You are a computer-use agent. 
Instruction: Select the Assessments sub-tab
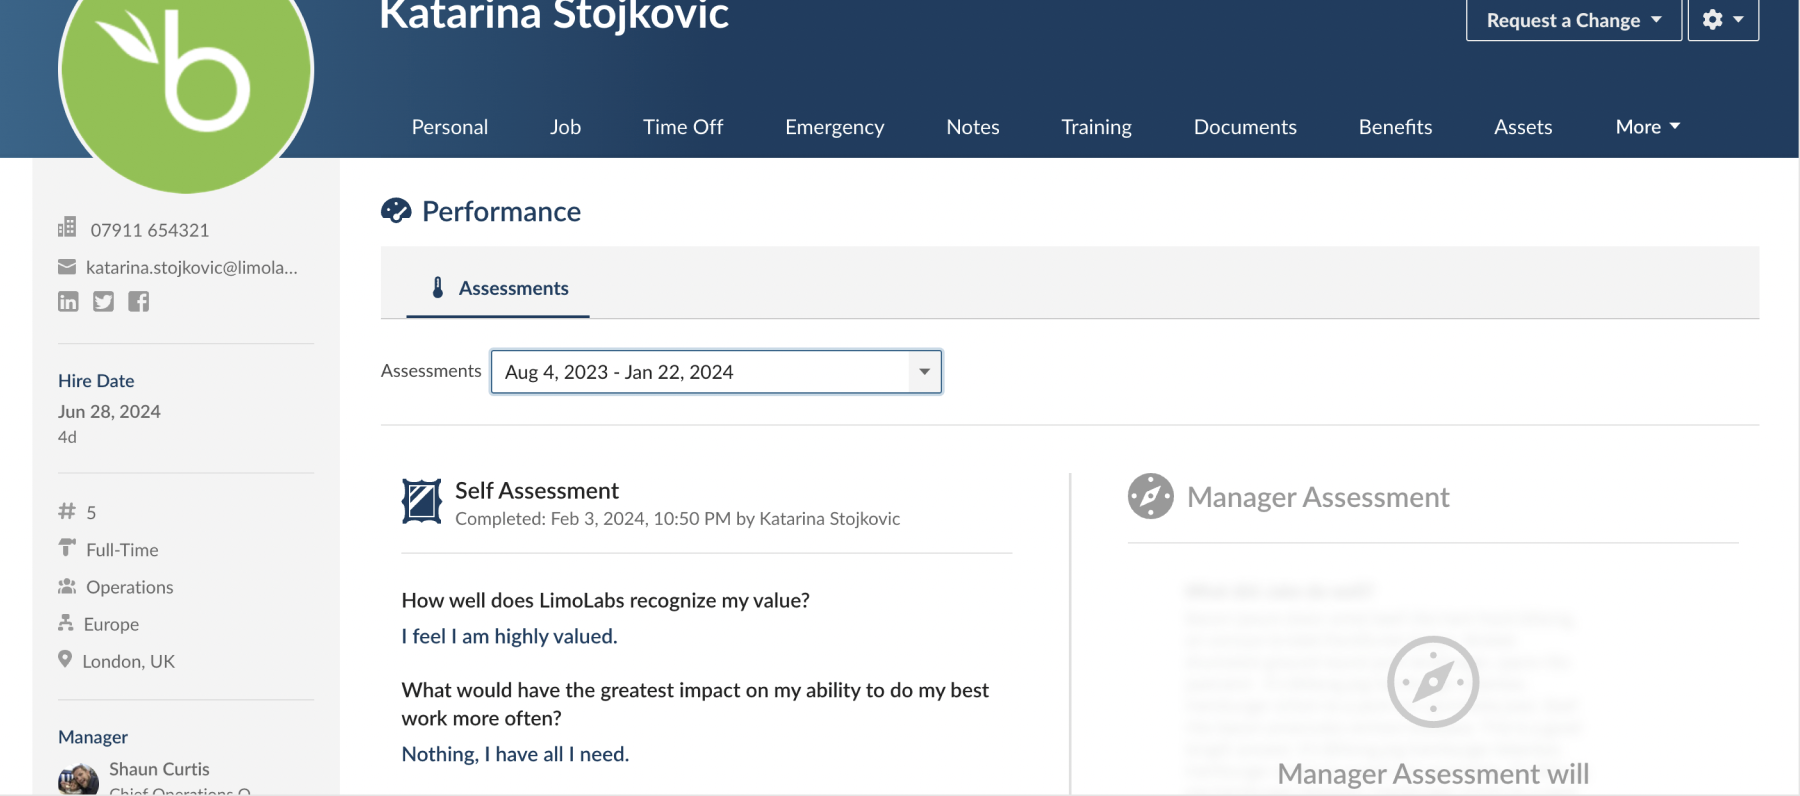(498, 288)
